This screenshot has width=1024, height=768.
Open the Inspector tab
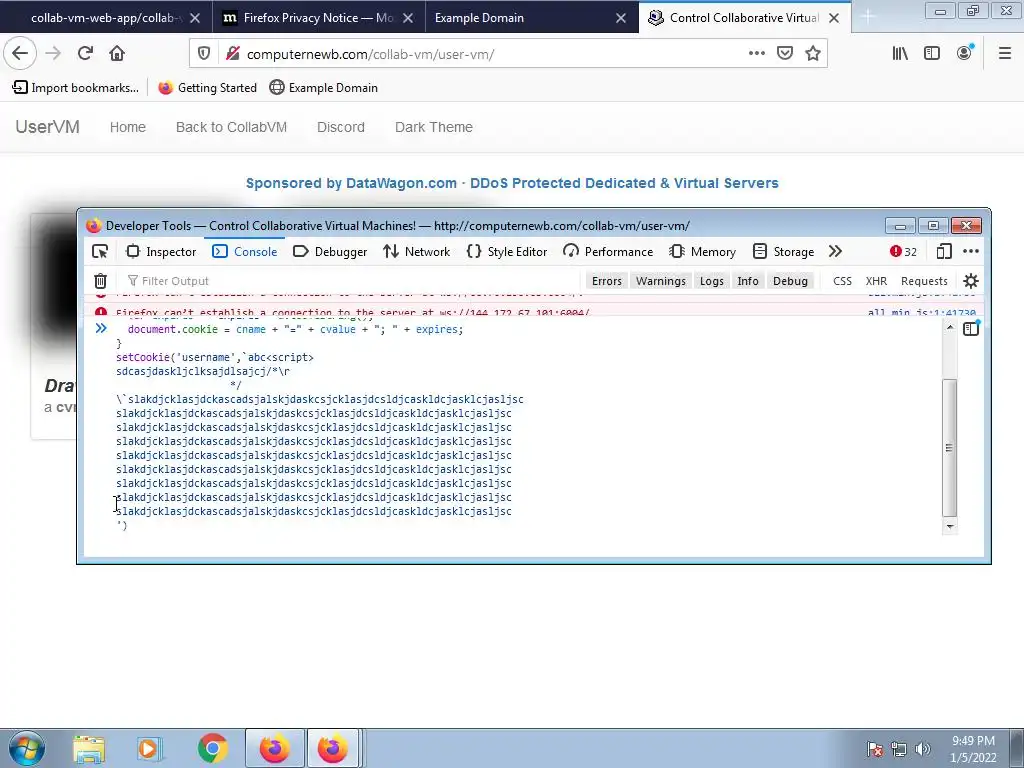161,251
